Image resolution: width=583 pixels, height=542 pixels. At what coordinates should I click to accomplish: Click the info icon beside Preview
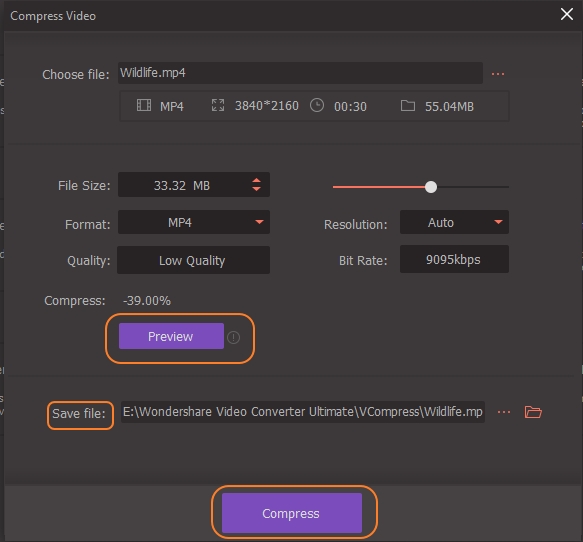click(x=233, y=337)
